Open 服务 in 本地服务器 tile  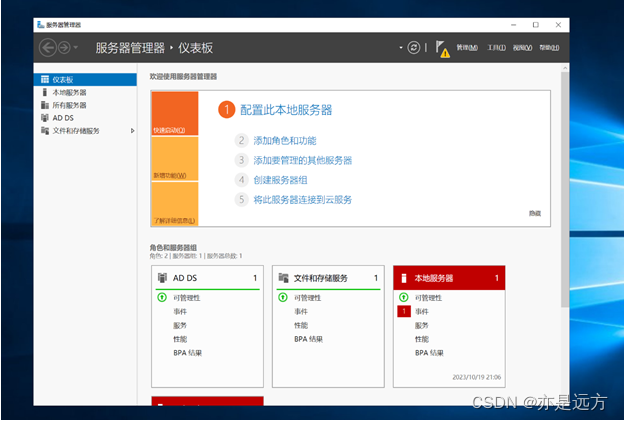point(422,325)
